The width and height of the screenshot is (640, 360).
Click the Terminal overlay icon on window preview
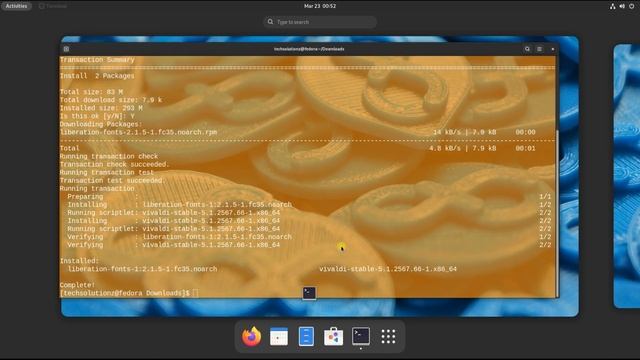(309, 293)
